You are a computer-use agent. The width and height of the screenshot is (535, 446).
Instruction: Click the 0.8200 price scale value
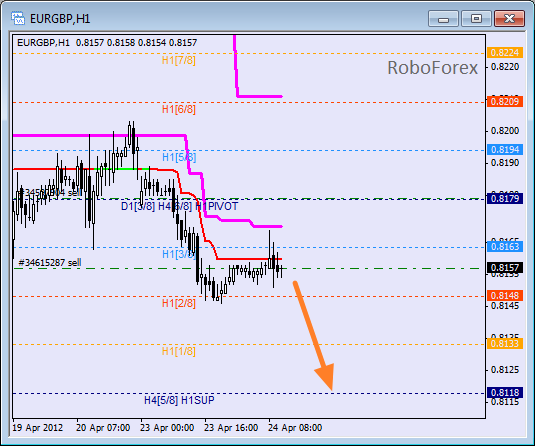[505, 131]
